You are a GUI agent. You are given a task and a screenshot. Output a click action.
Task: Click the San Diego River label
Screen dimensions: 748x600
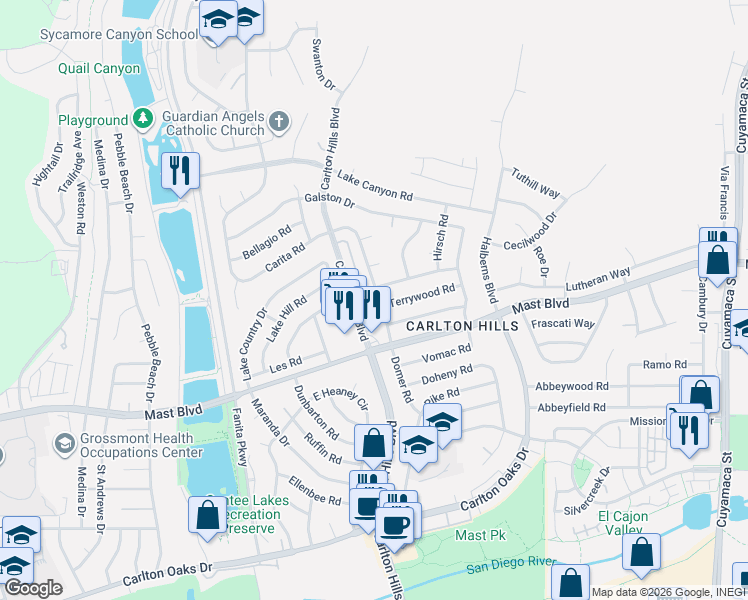(x=511, y=566)
